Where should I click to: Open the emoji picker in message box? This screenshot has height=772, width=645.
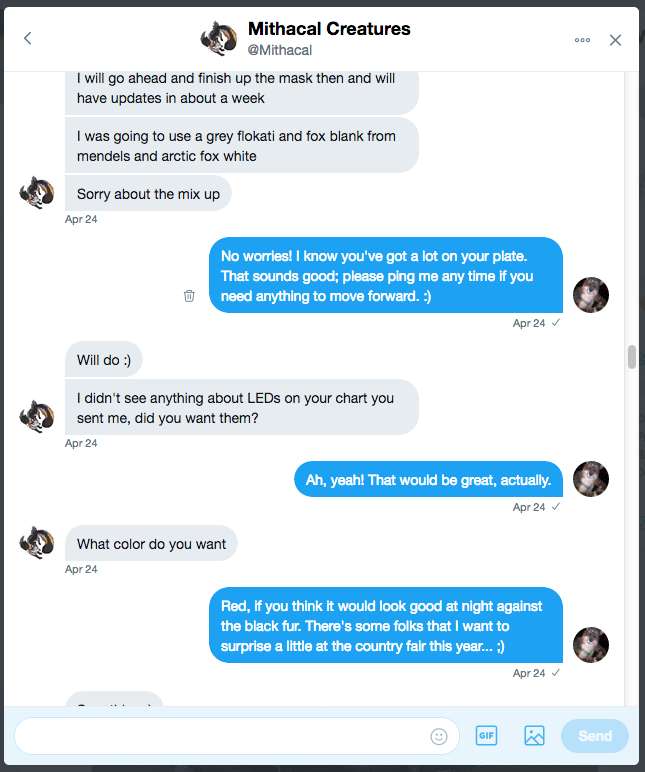(x=439, y=736)
